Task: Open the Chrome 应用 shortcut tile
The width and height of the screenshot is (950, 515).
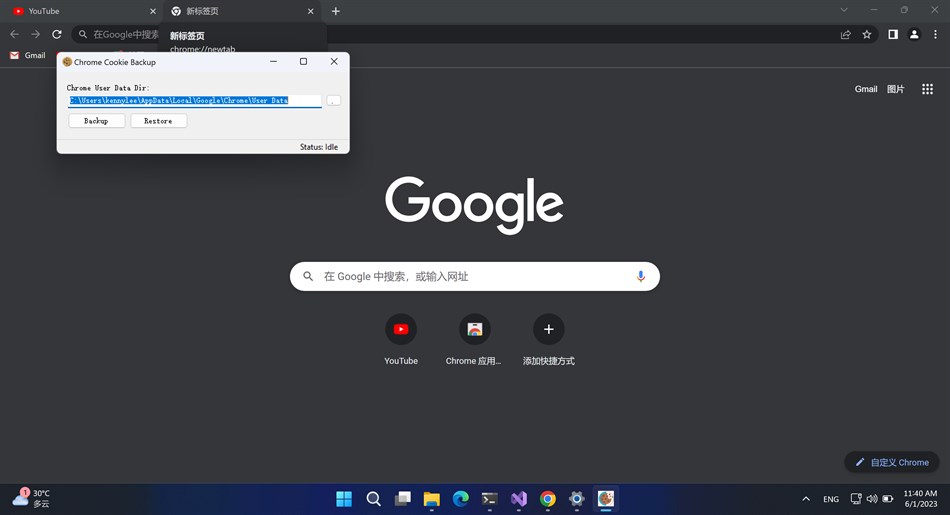Action: [474, 339]
